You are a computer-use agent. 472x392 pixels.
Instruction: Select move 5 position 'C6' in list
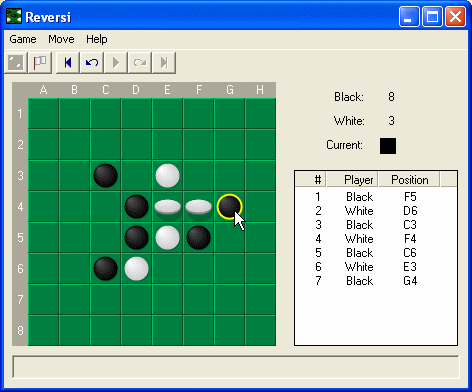coord(410,253)
